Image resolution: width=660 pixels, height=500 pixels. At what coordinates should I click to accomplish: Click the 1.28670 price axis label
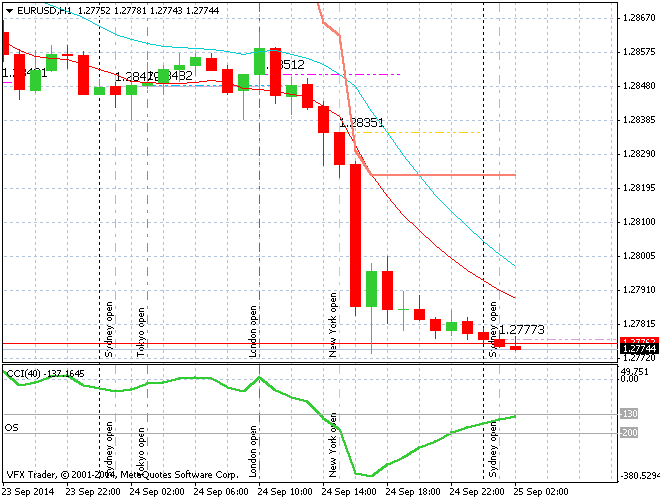tap(639, 18)
